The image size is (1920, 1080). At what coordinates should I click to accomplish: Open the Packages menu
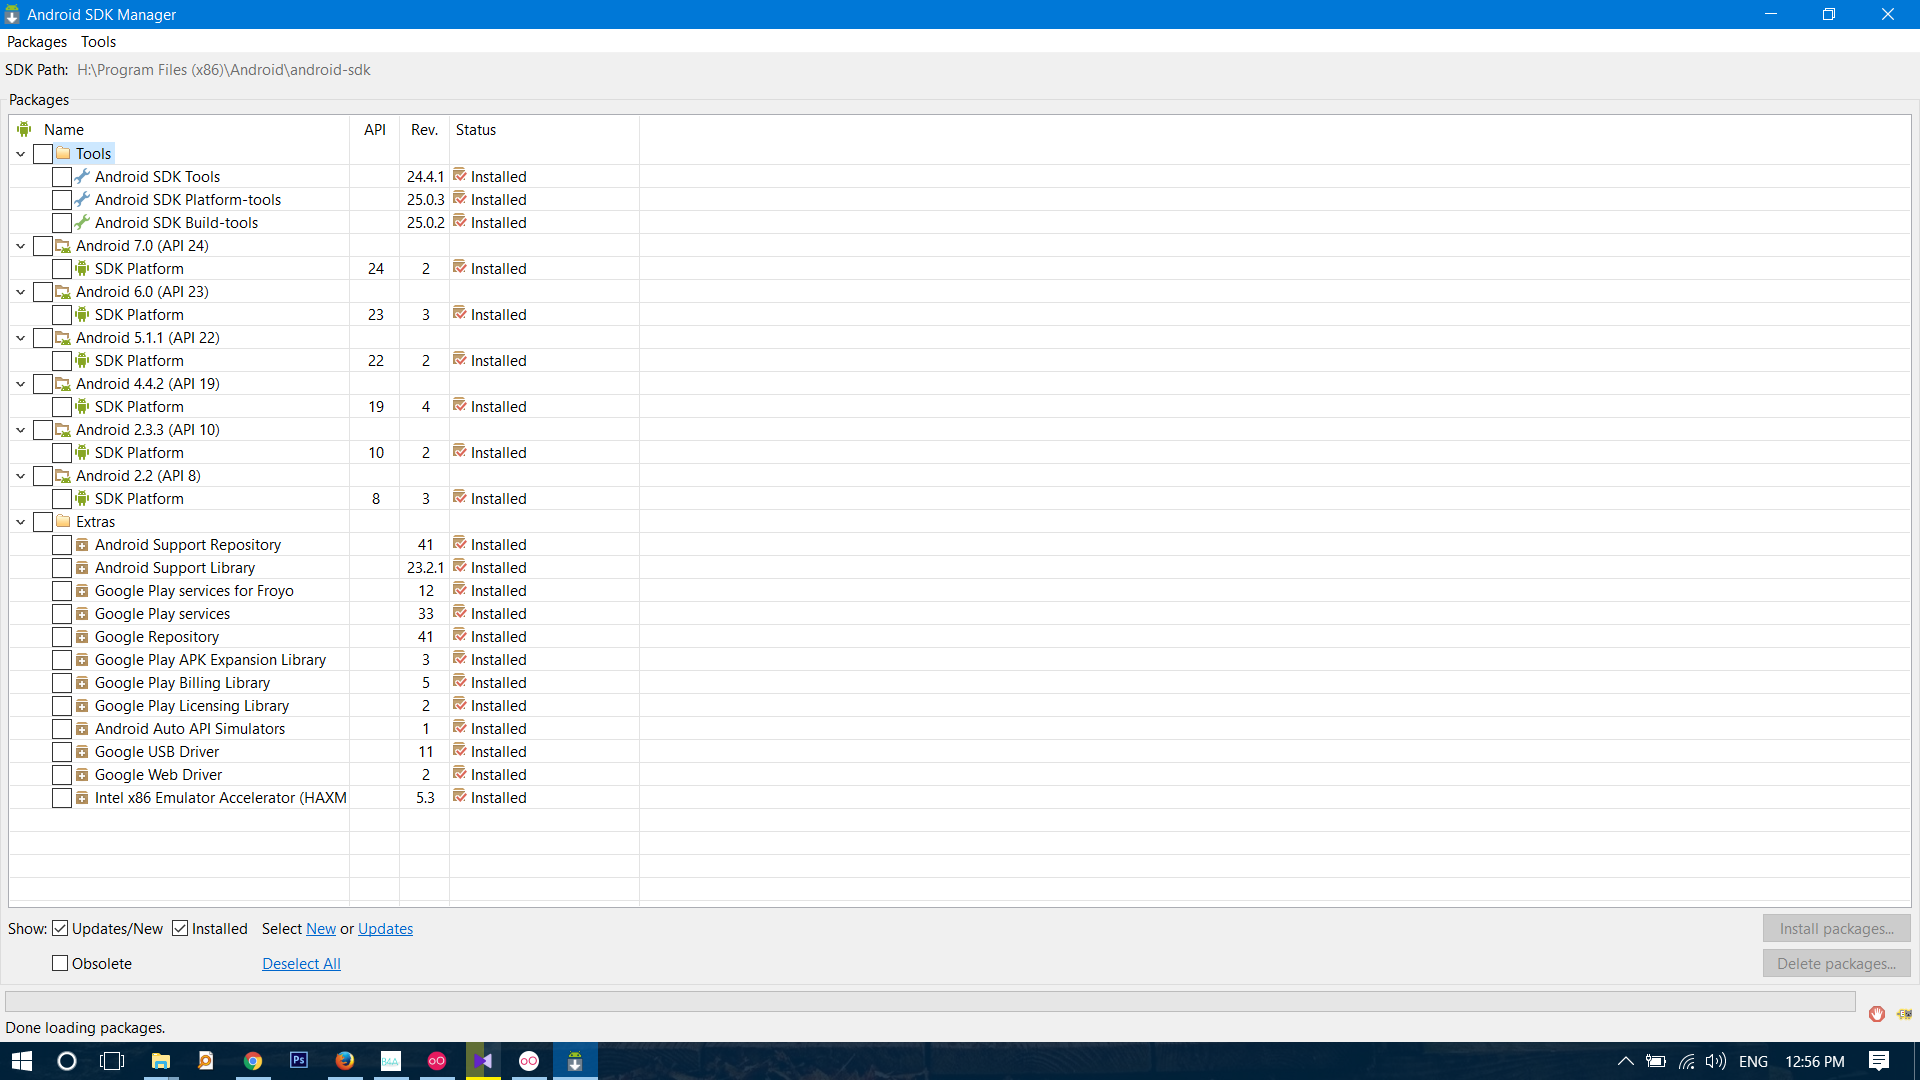36,41
